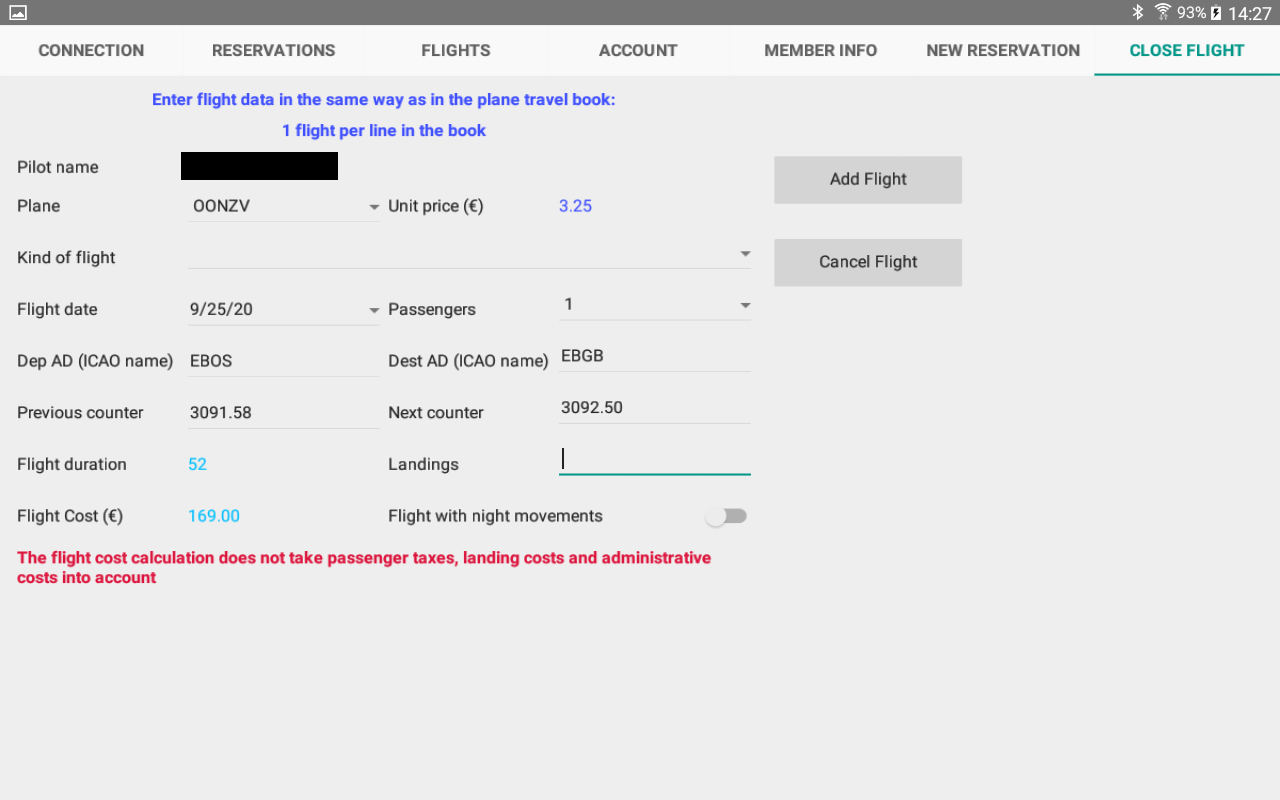Open the Reservations tab

(x=273, y=50)
